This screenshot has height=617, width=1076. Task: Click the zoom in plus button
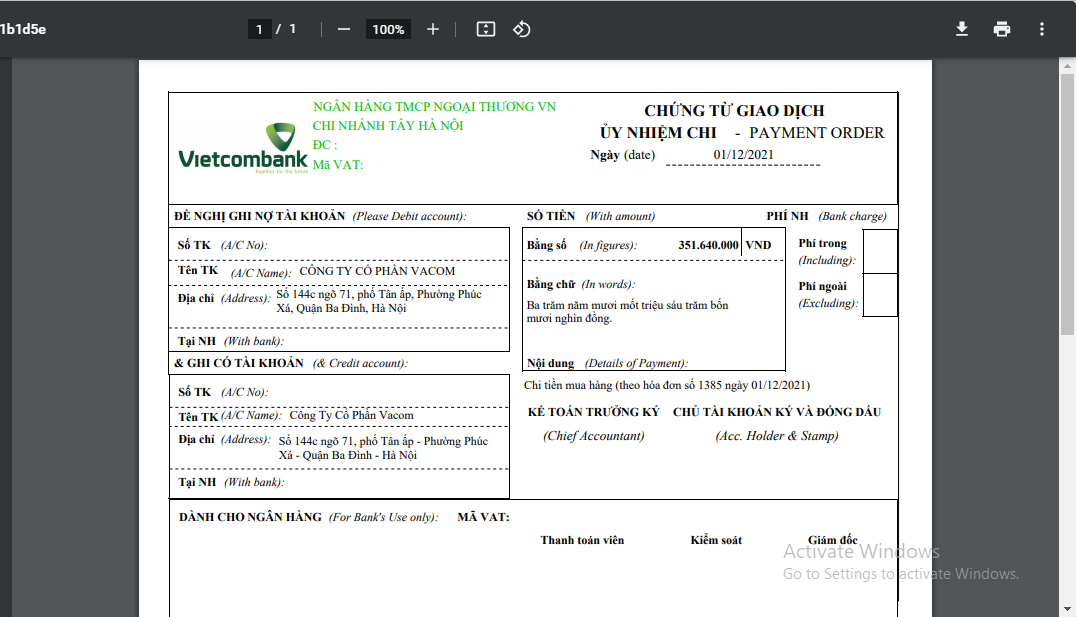433,29
